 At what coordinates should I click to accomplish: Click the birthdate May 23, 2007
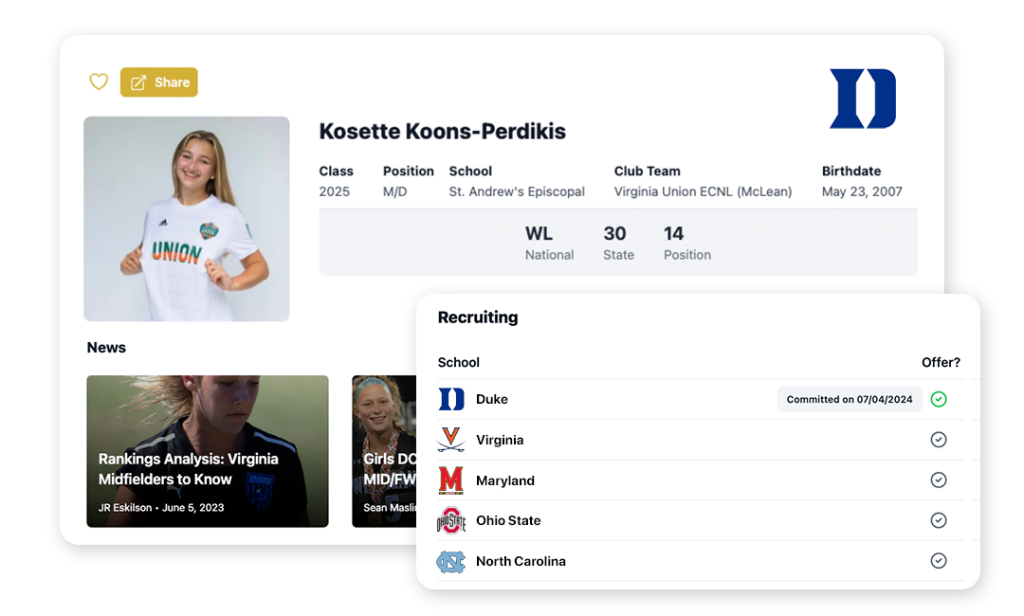coord(862,191)
